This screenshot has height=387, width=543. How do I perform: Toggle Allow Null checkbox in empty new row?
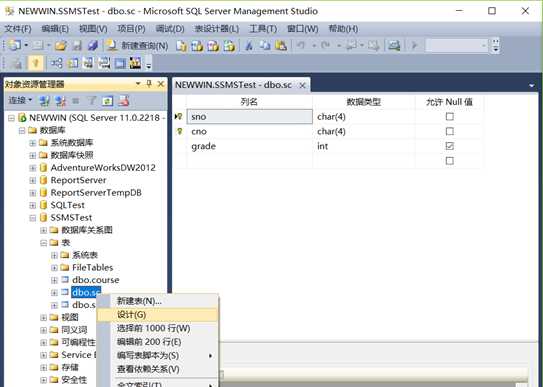point(449,161)
